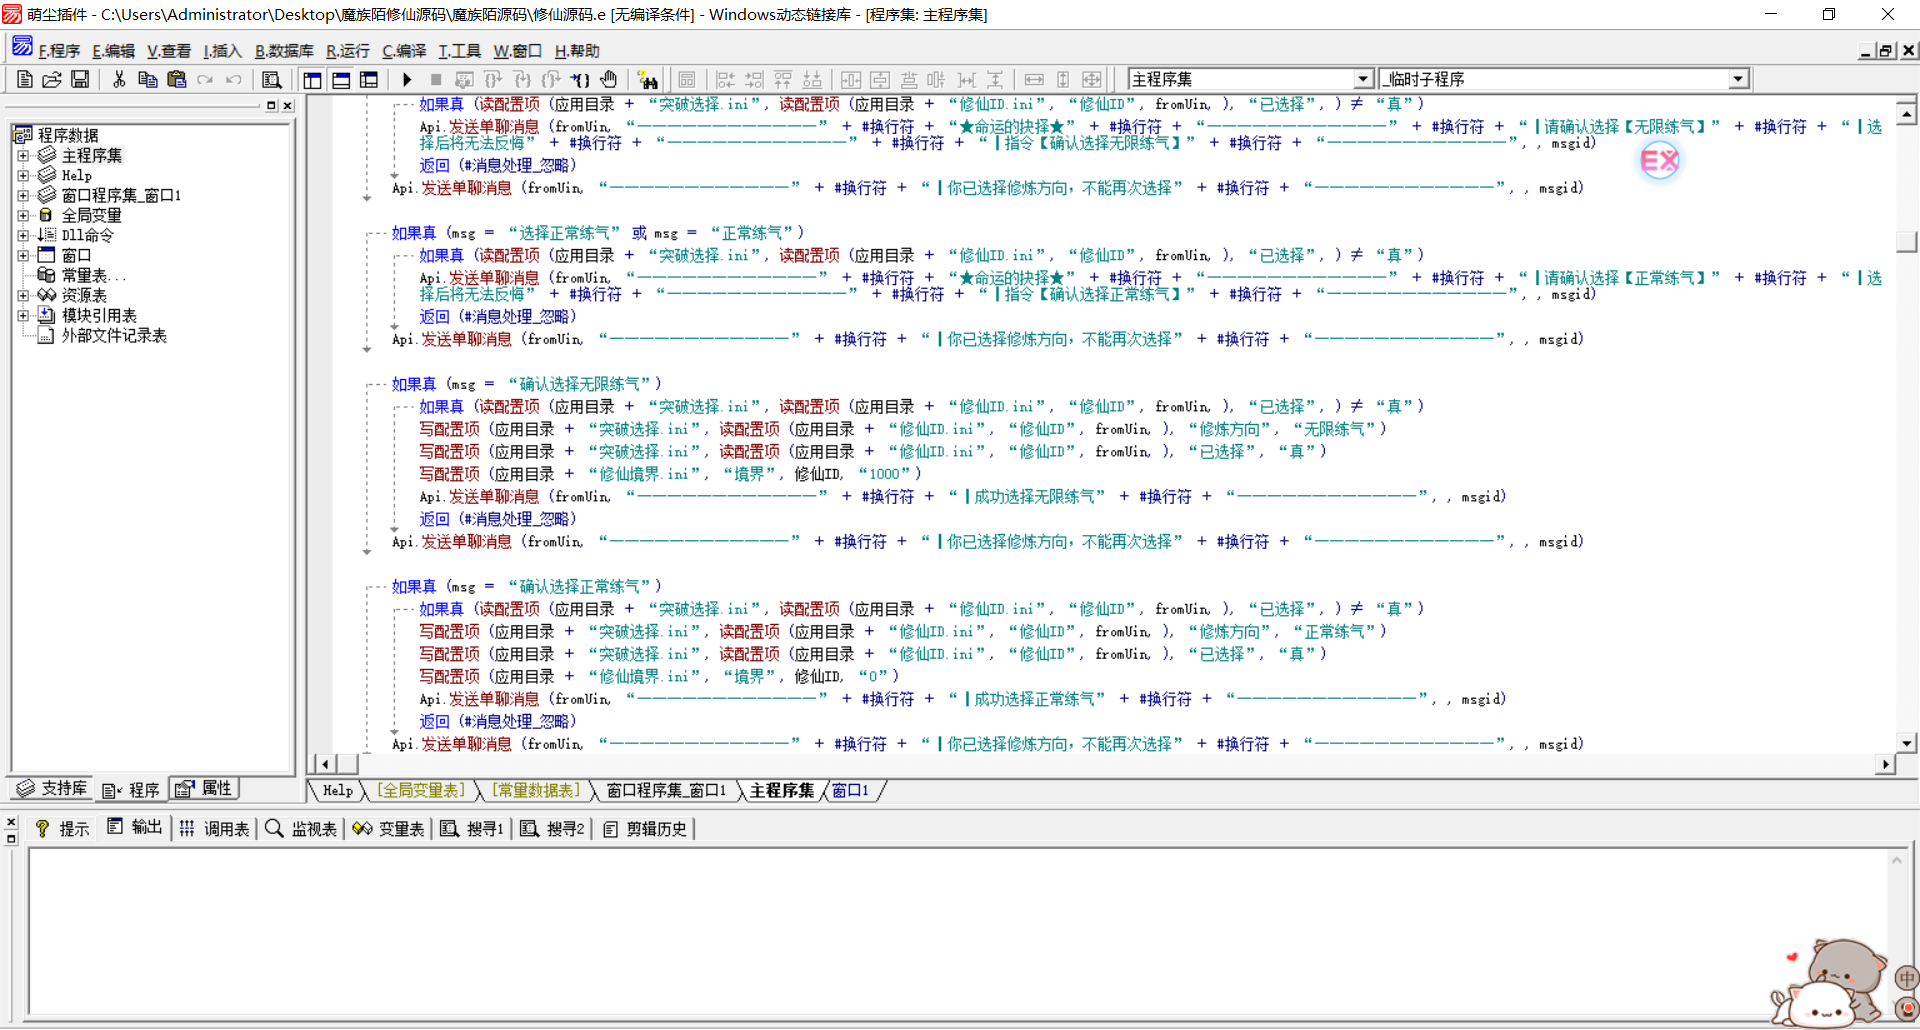The height and width of the screenshot is (1030, 1920).
Task: Toggle the combined panels layout button
Action: click(369, 80)
